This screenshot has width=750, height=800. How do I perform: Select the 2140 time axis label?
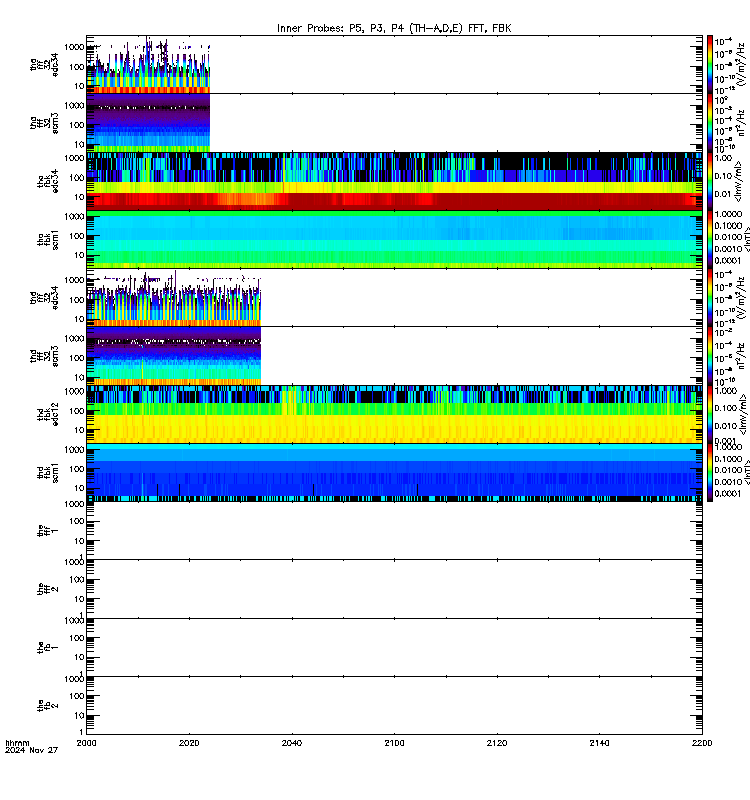point(599,743)
